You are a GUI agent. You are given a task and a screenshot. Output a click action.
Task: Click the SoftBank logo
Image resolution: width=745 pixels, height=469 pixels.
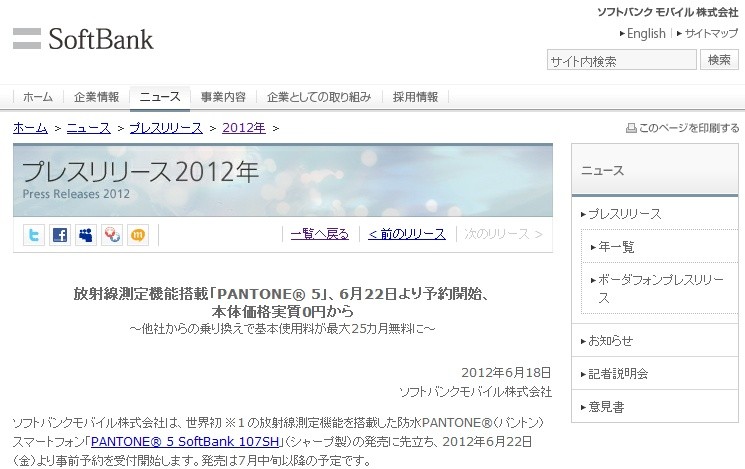click(x=83, y=39)
